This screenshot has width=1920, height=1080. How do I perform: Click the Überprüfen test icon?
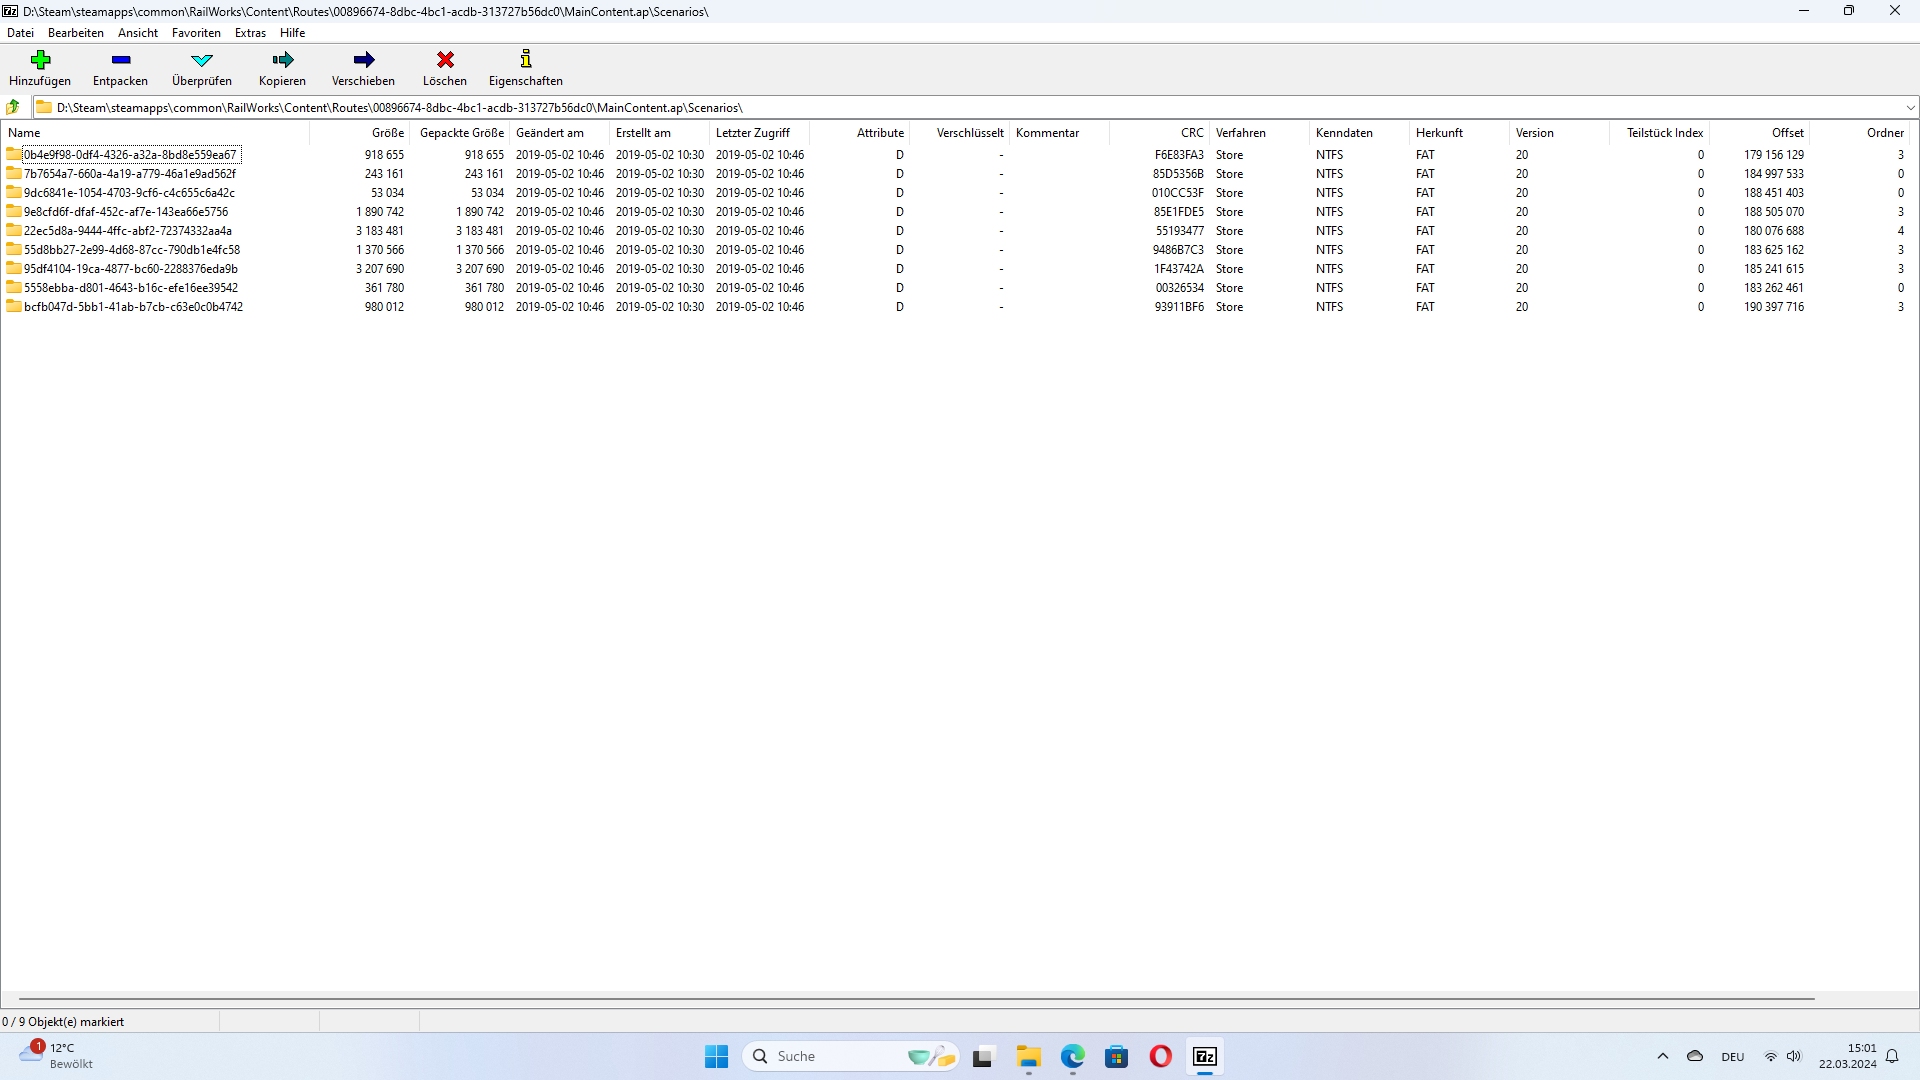[x=201, y=60]
